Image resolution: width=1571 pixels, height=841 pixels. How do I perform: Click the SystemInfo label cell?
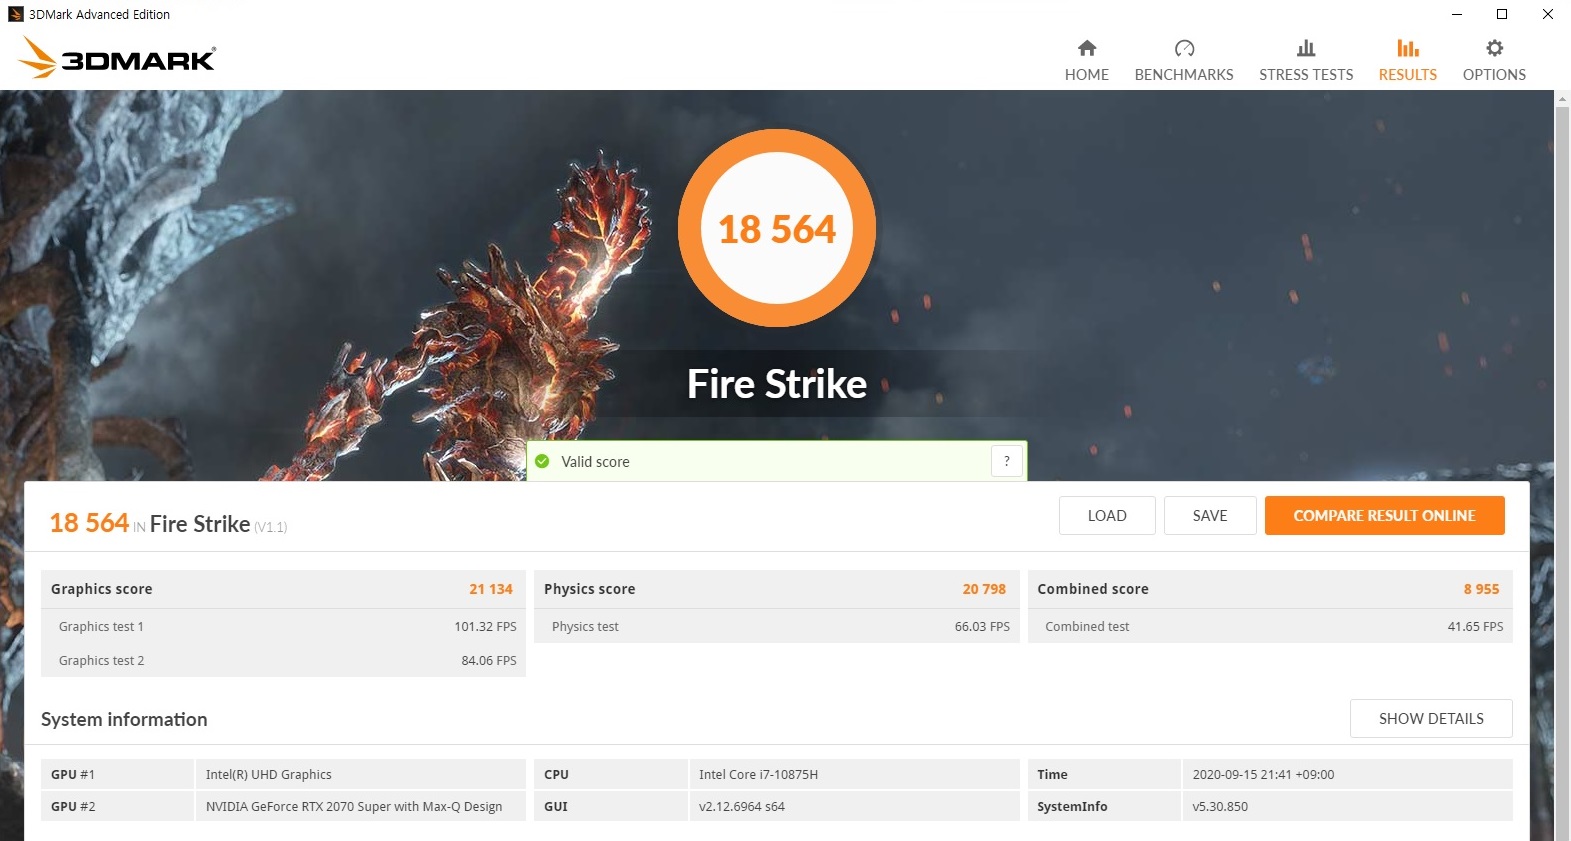click(x=1104, y=806)
